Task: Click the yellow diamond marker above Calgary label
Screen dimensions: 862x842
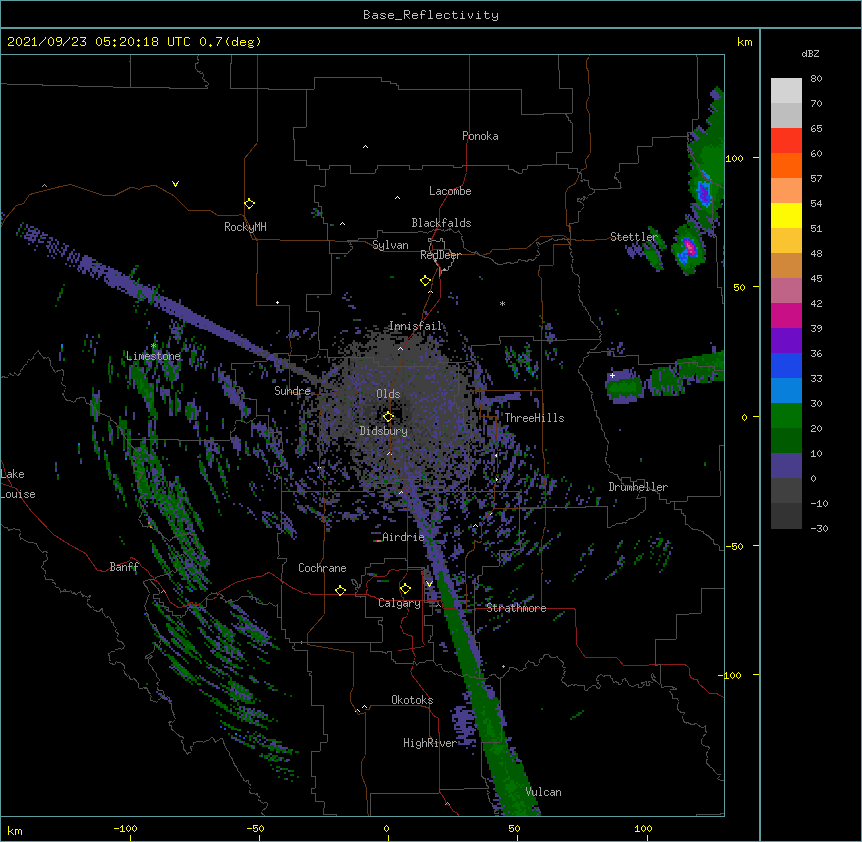Action: tap(405, 589)
